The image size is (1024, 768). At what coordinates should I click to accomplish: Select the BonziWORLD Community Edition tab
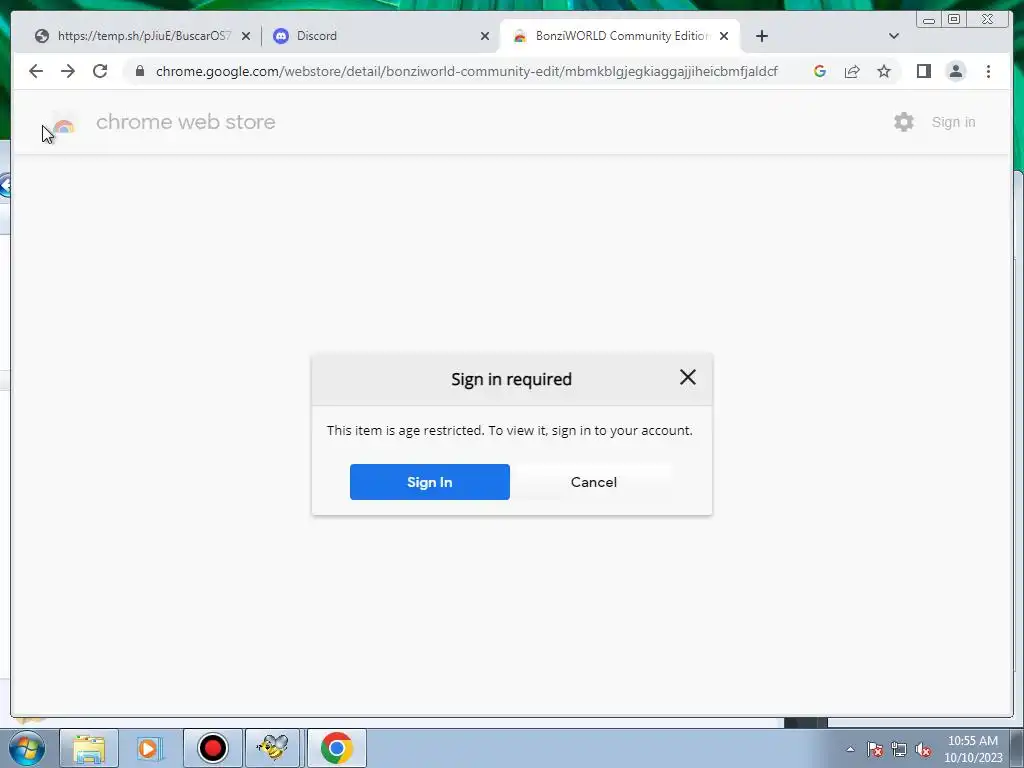[620, 36]
